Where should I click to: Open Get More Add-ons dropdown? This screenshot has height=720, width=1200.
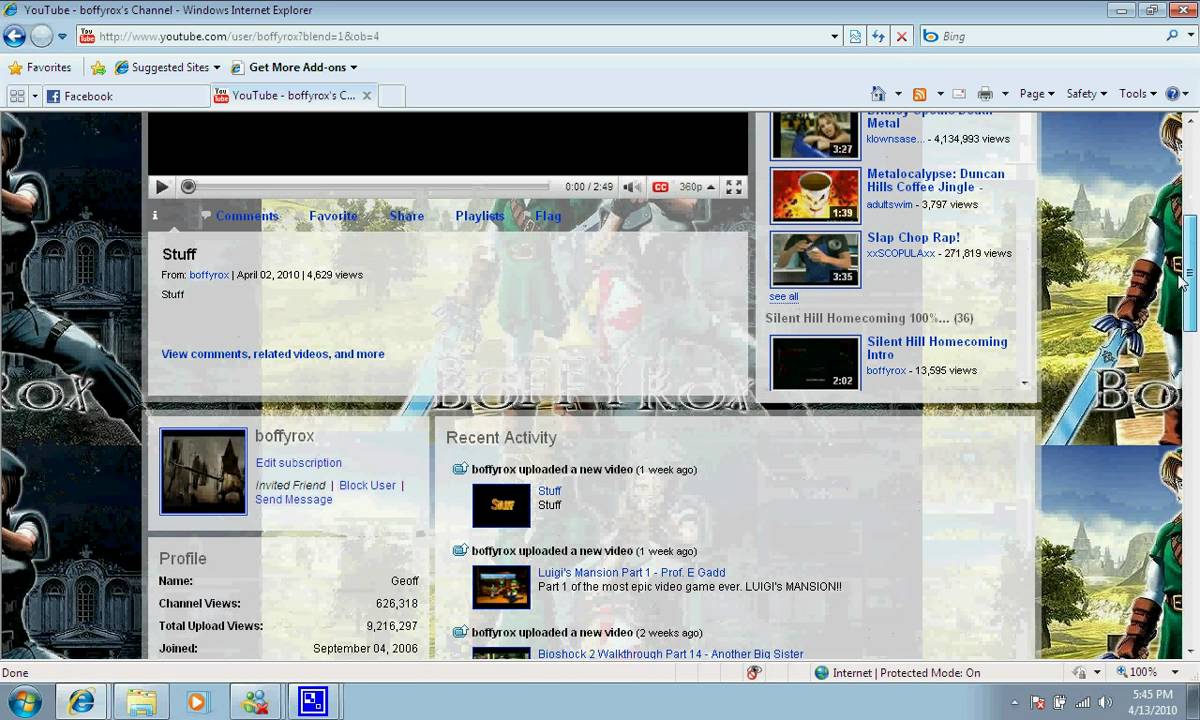point(294,68)
